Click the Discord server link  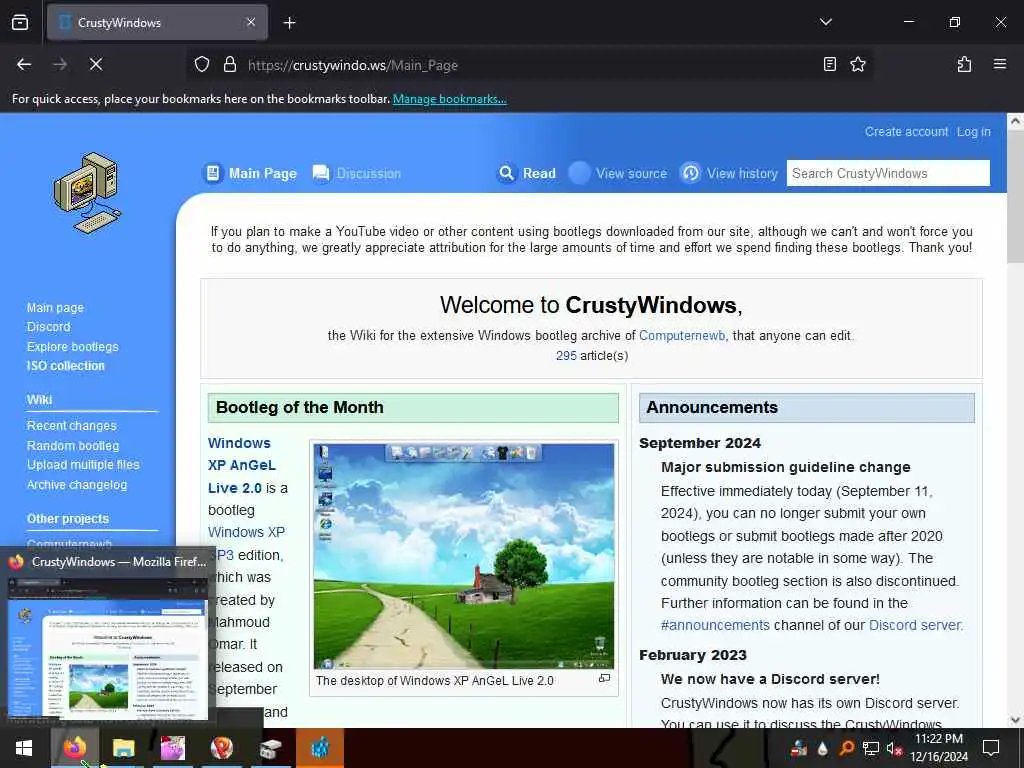(914, 626)
